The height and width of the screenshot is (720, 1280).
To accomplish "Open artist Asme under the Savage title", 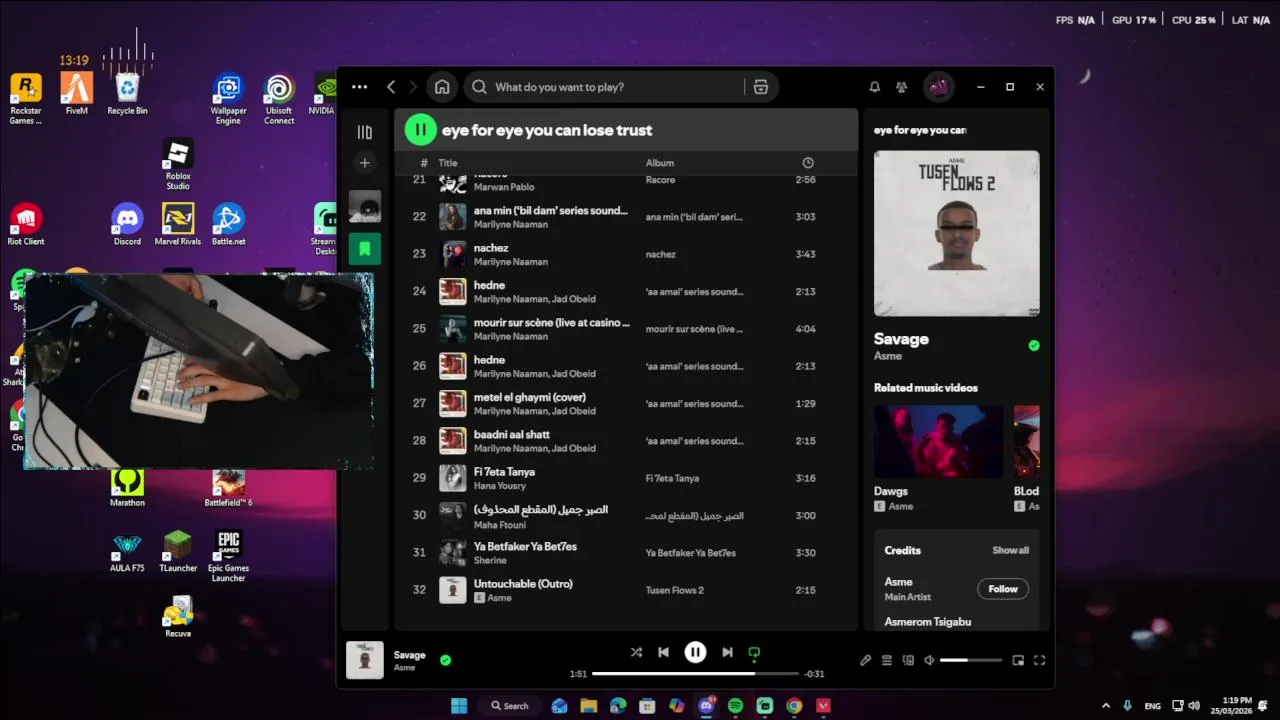I will [888, 356].
